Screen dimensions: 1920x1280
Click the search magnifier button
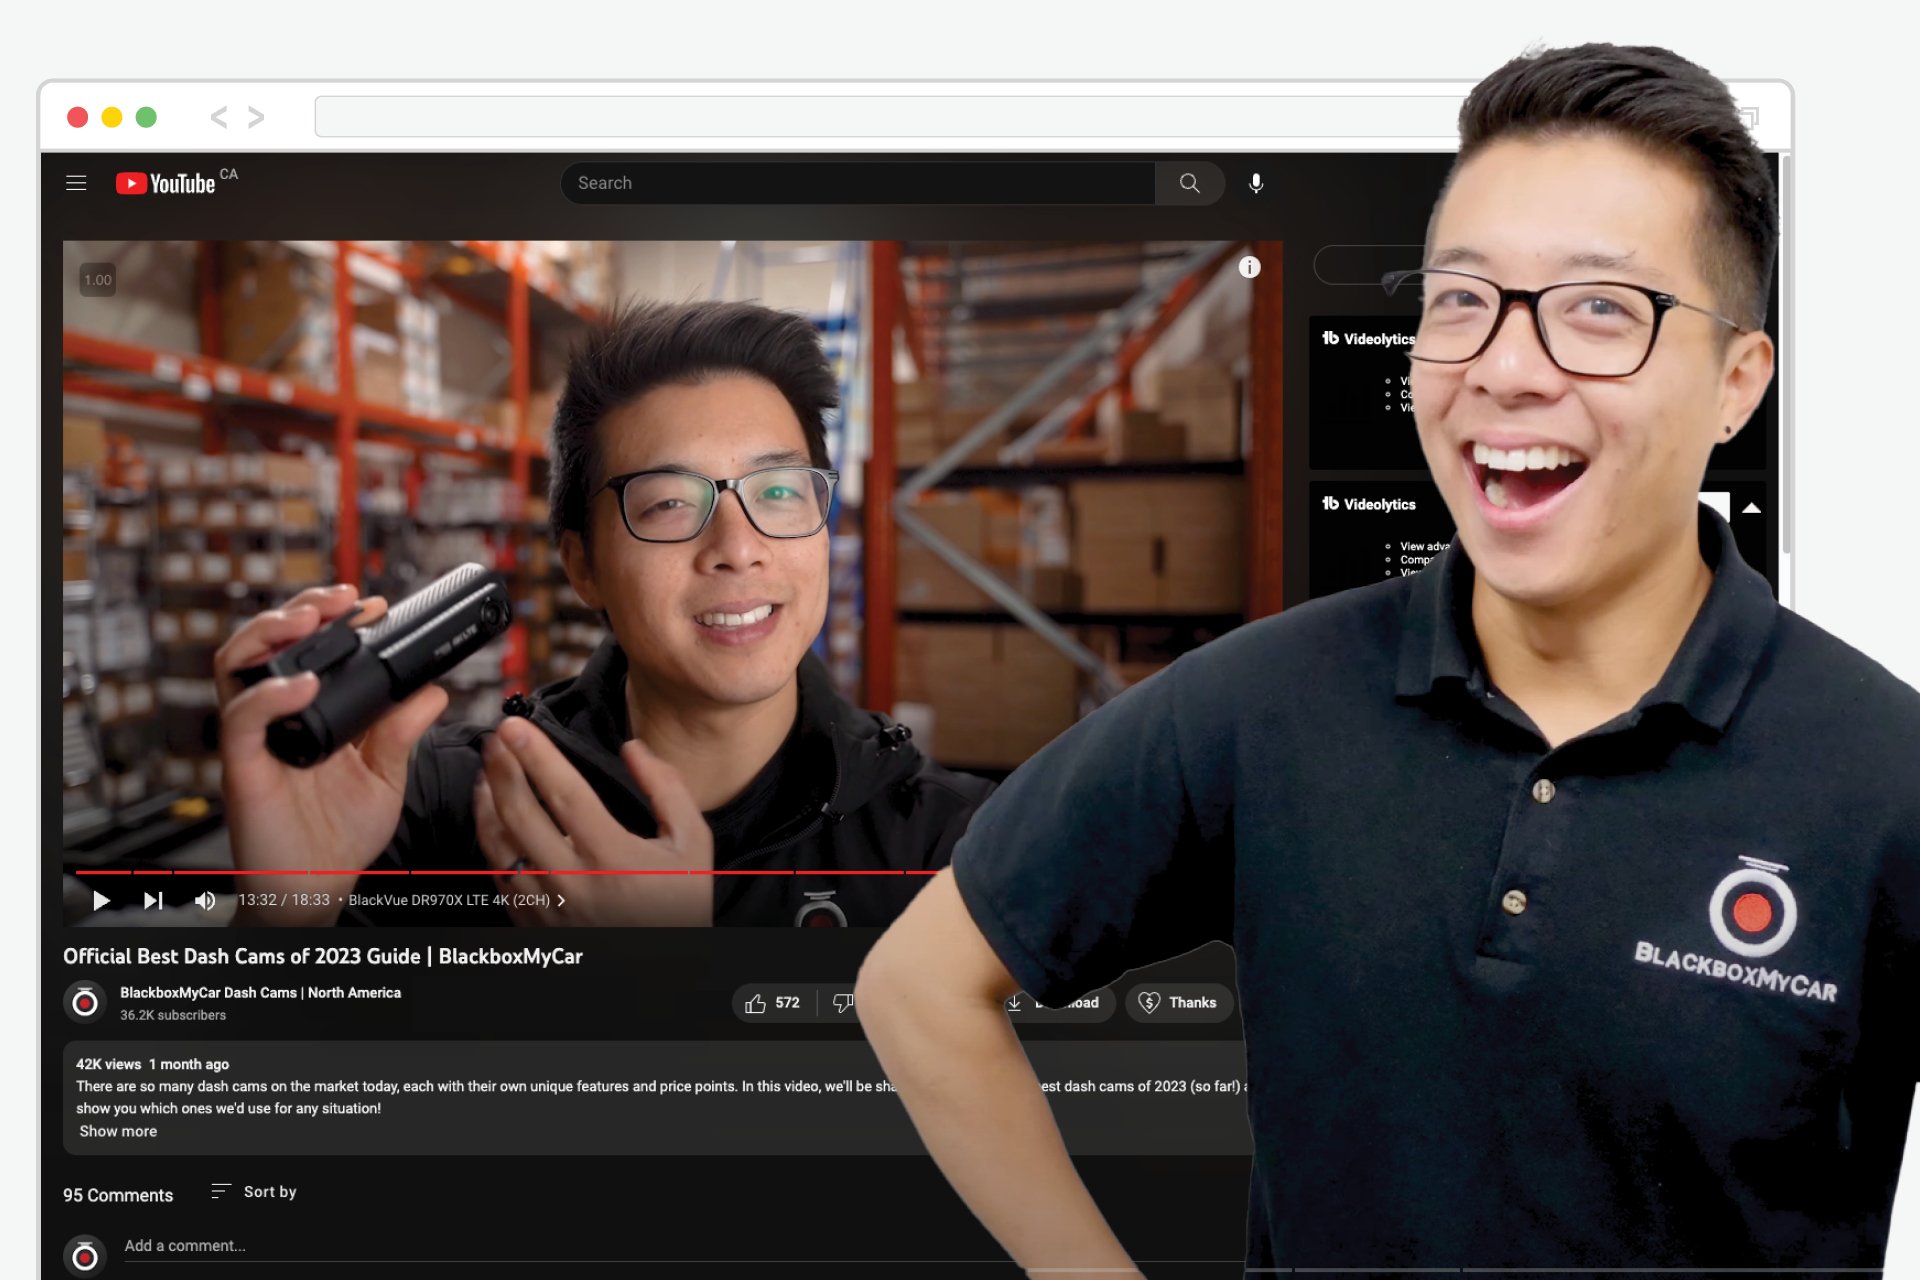coord(1189,183)
